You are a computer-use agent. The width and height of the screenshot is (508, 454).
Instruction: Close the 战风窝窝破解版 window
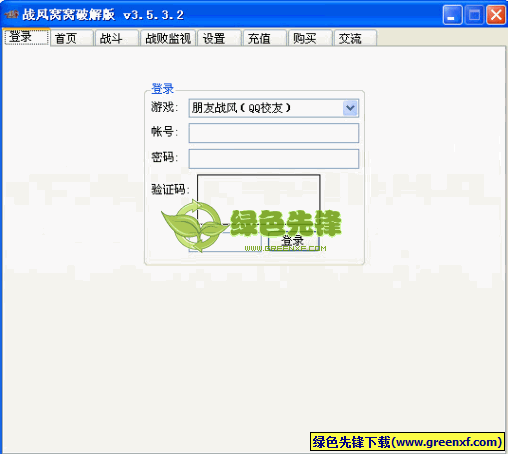pos(496,15)
